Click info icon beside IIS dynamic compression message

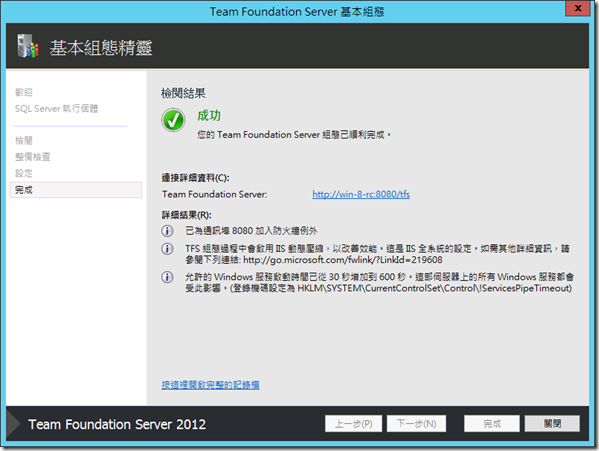[167, 249]
